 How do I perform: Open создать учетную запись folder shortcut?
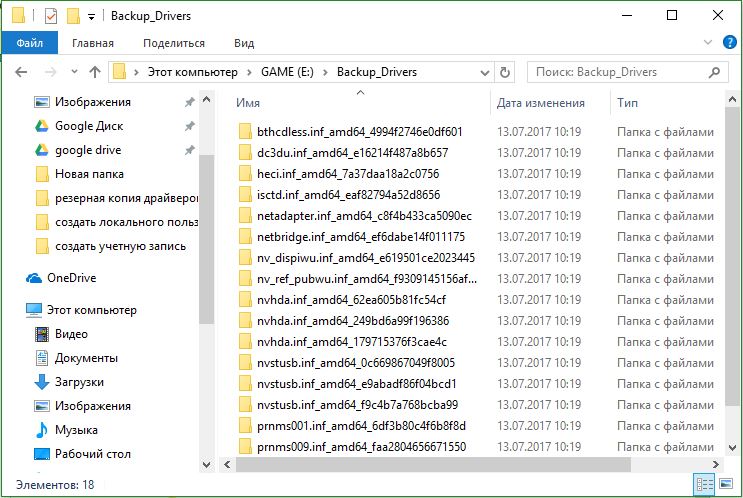pos(120,246)
